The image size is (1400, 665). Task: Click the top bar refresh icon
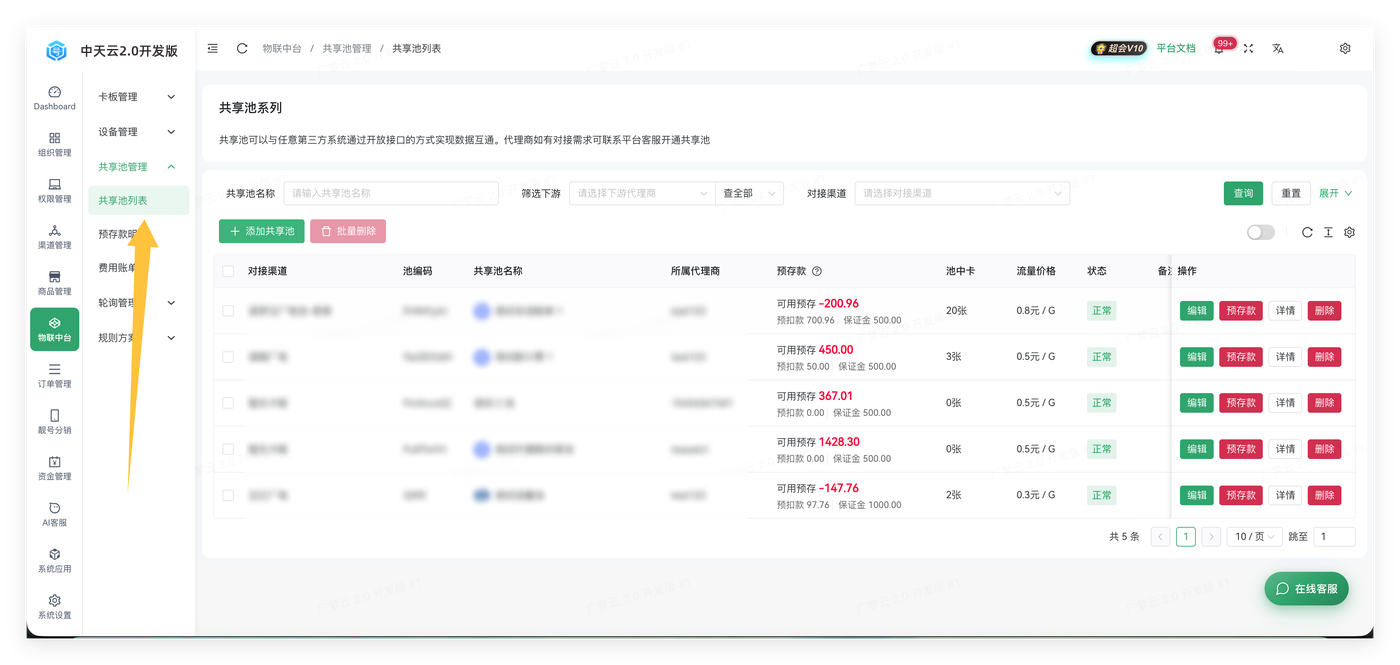click(242, 48)
